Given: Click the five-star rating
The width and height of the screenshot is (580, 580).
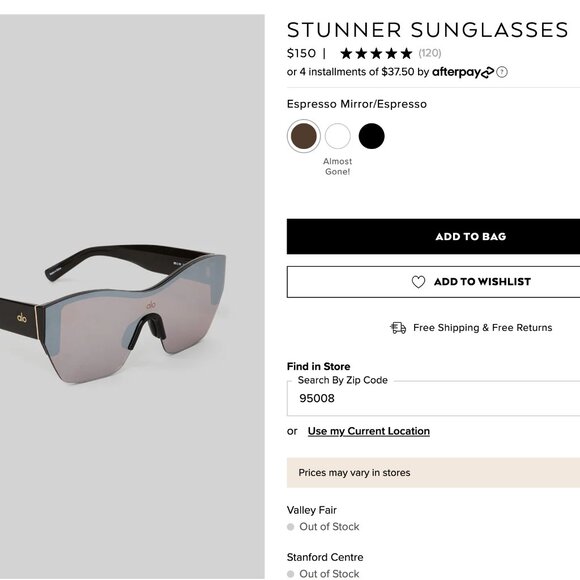Looking at the screenshot, I should point(376,54).
